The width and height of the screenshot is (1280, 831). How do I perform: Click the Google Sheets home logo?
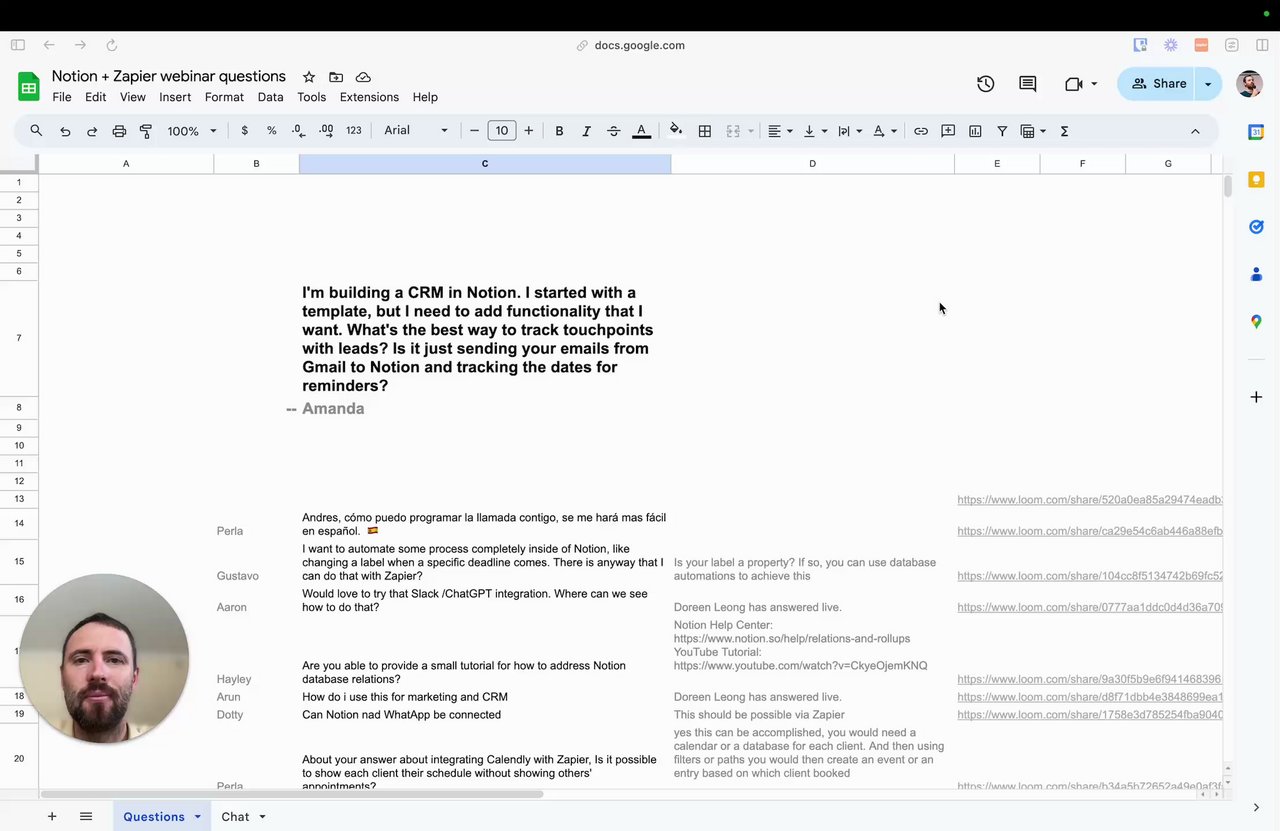click(29, 86)
